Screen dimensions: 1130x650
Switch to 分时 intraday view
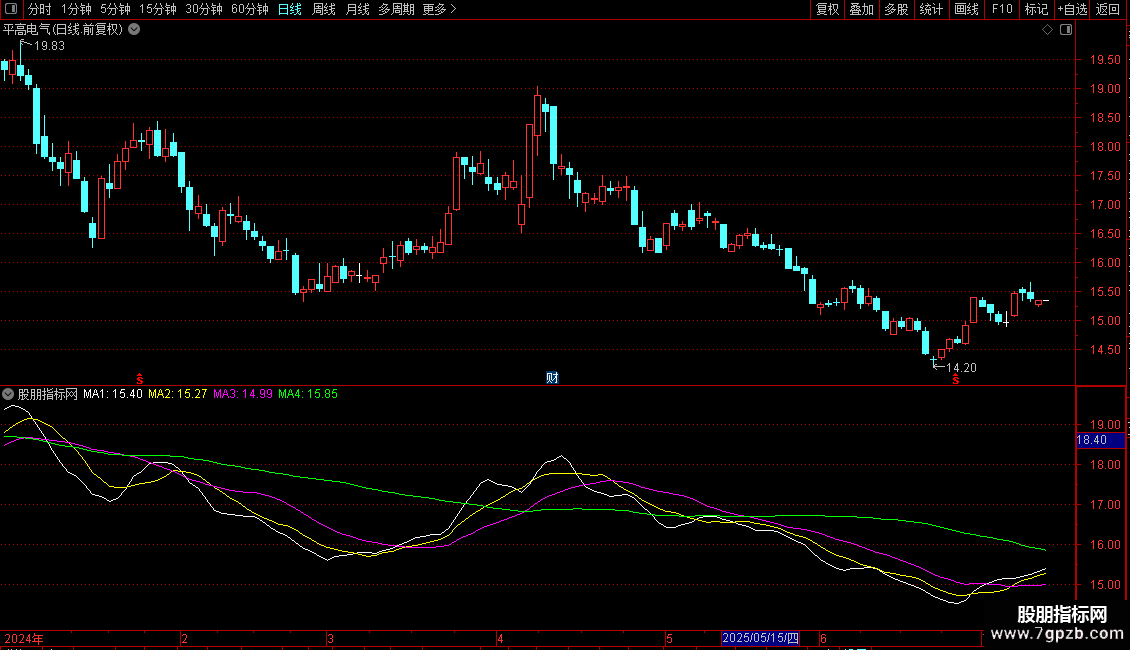click(x=40, y=9)
